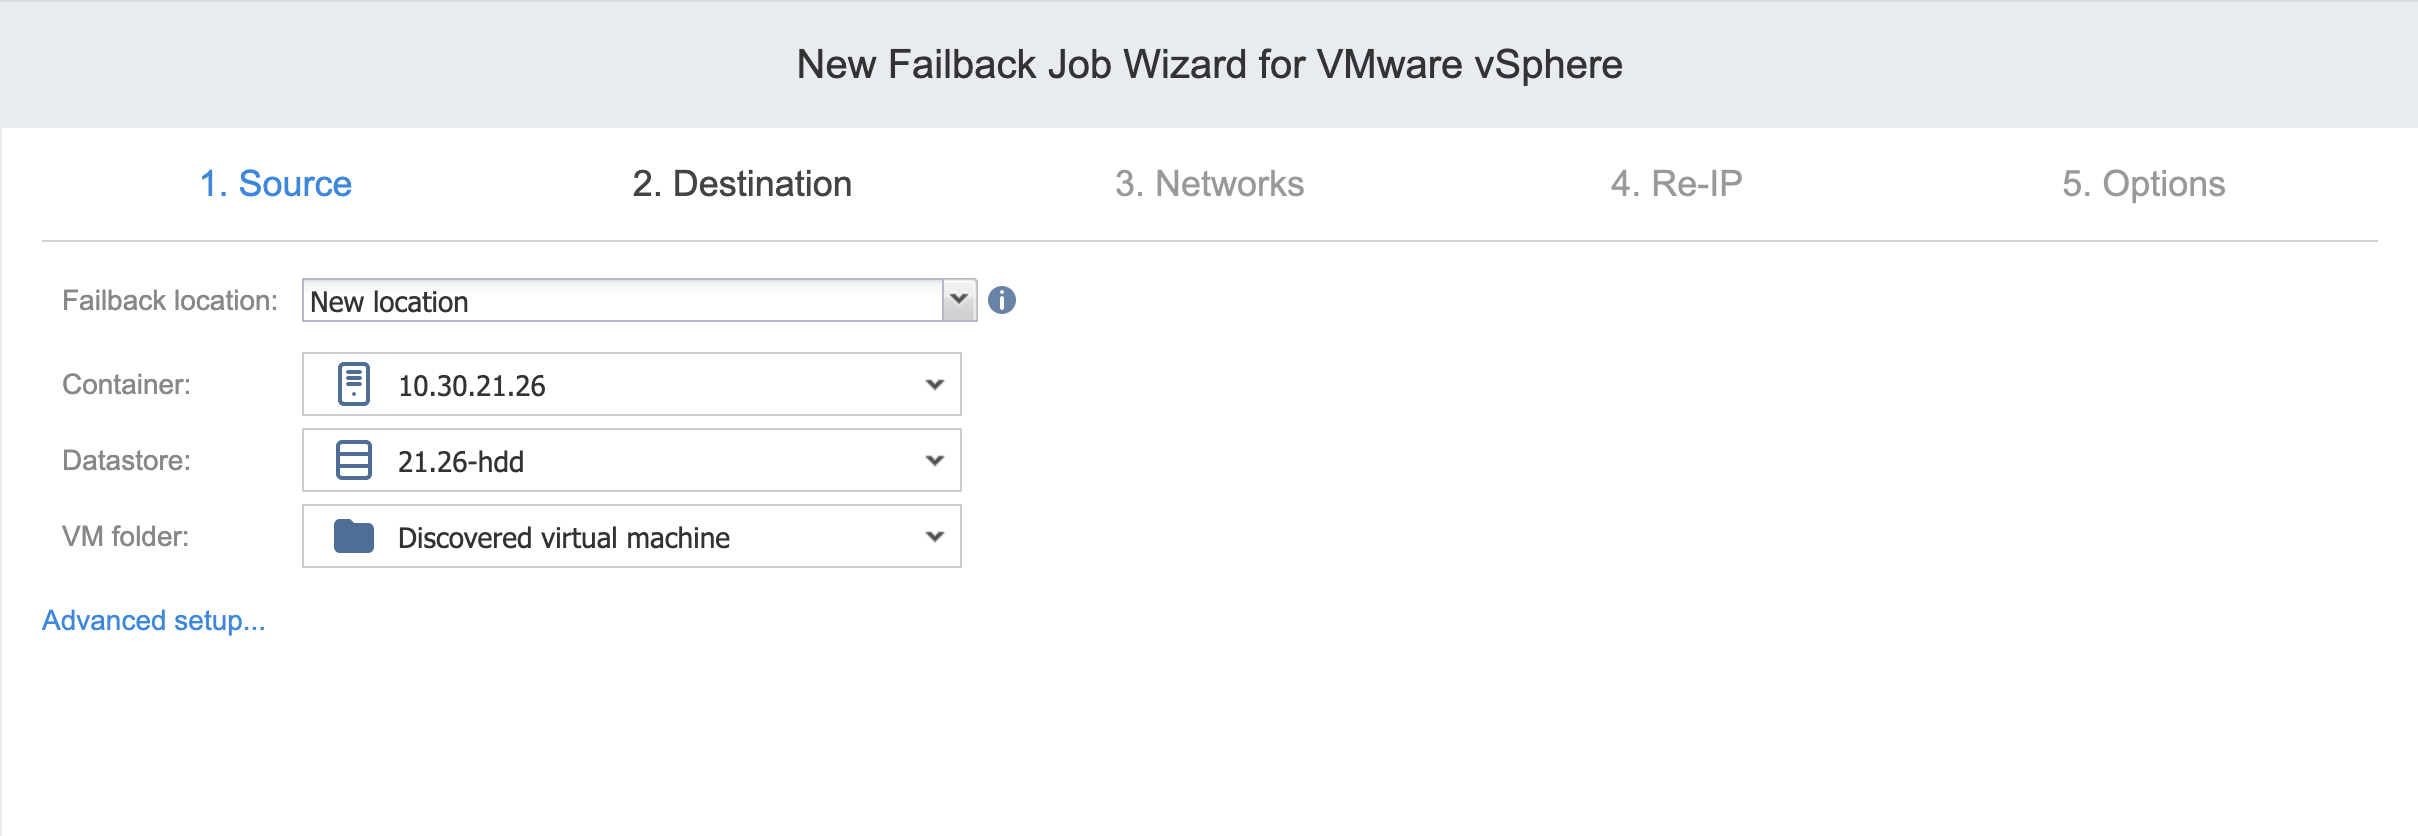Image resolution: width=2418 pixels, height=836 pixels.
Task: Switch to the 3. Networks step
Action: (1209, 184)
